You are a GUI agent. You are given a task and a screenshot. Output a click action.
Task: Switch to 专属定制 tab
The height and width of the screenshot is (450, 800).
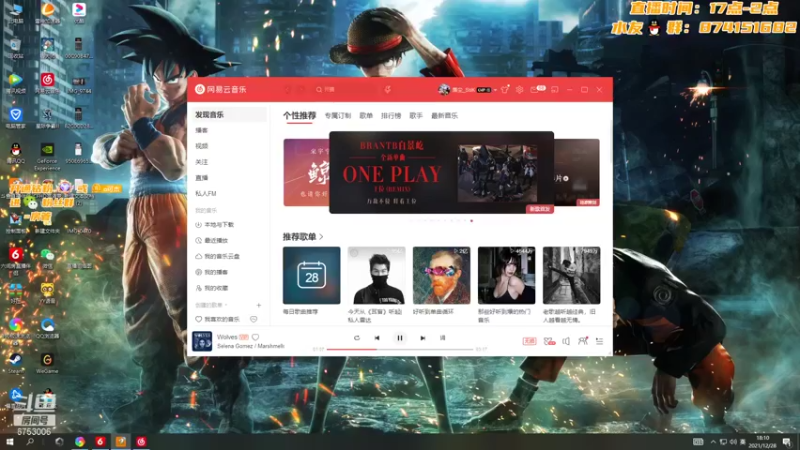pyautogui.click(x=338, y=116)
